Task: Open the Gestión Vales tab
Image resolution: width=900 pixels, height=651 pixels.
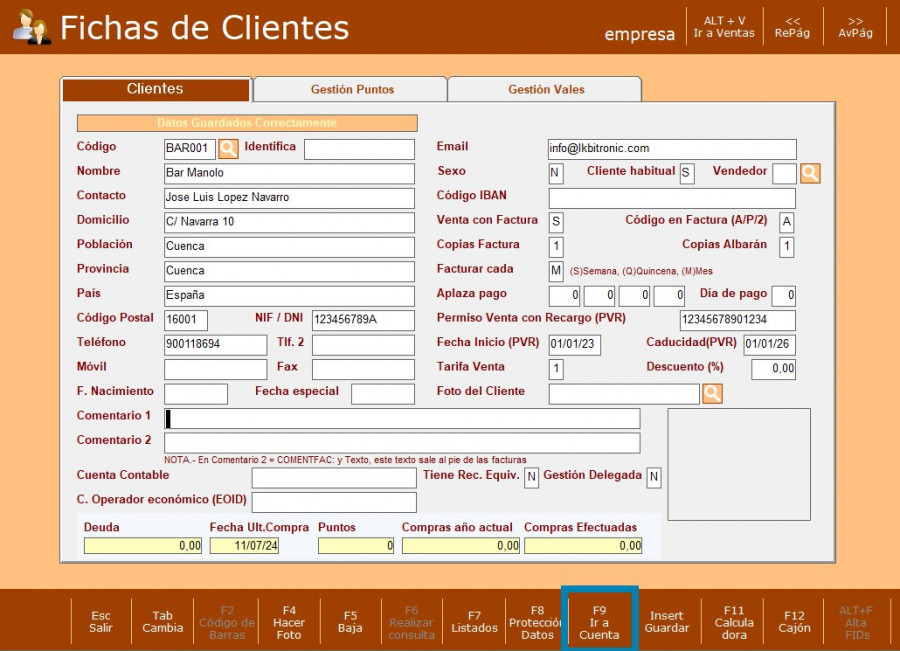Action: [546, 90]
